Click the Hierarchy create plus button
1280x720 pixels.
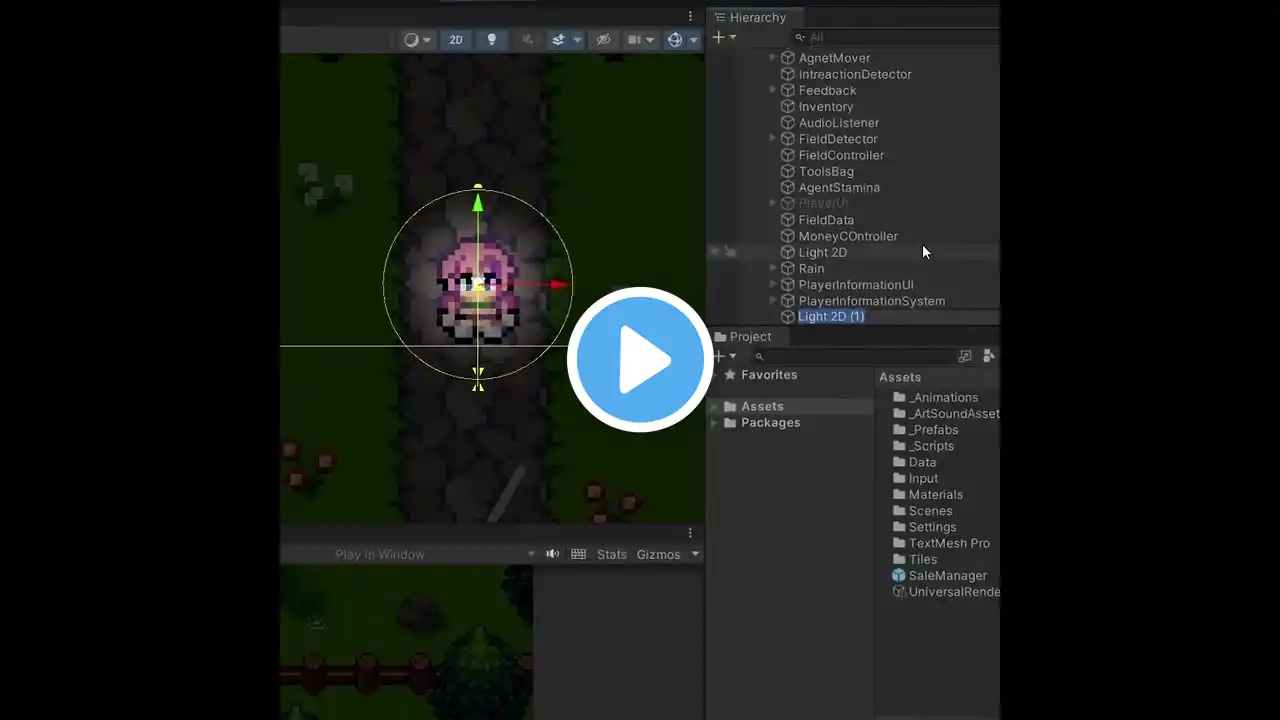[x=718, y=37]
